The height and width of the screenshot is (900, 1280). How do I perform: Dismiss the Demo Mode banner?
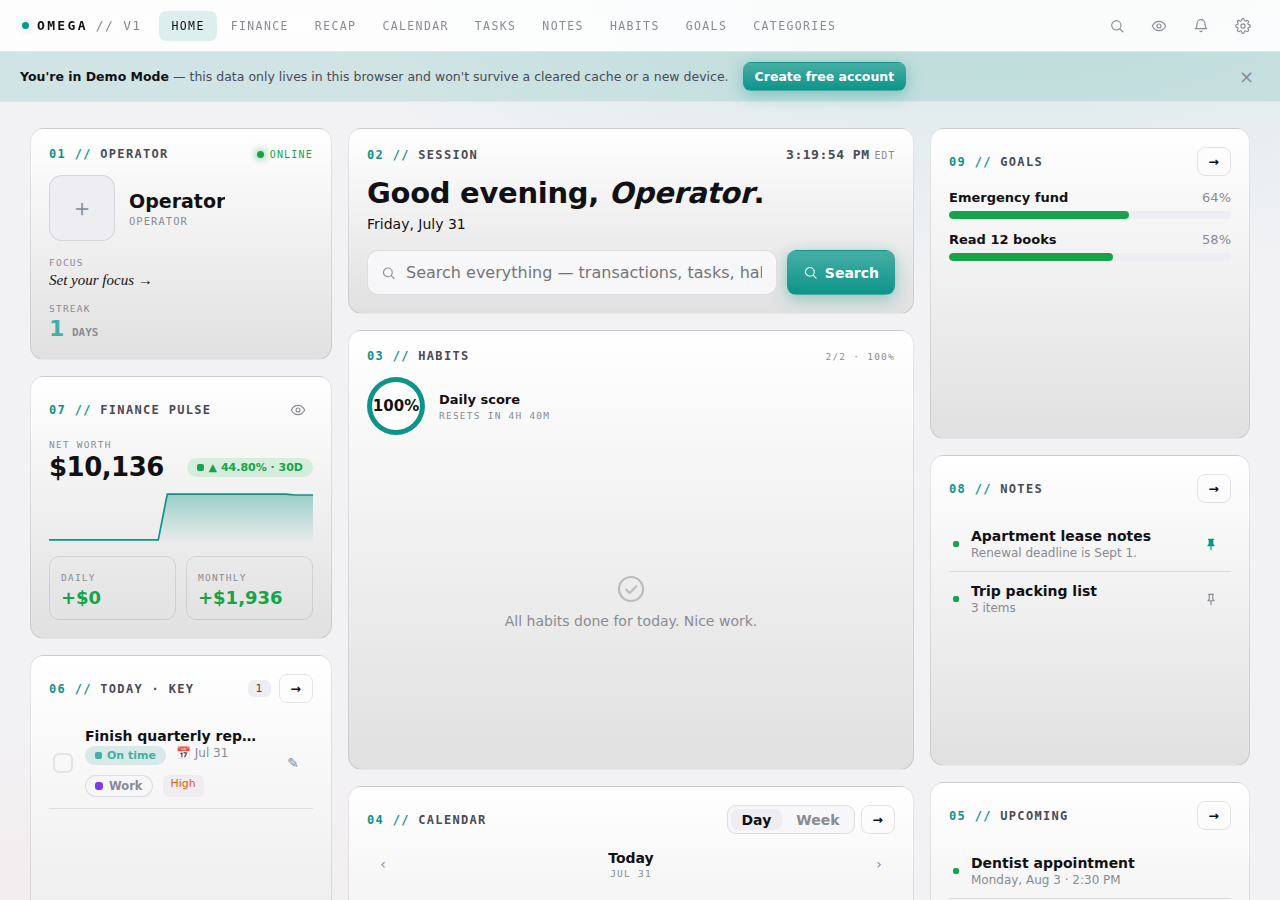click(x=1246, y=77)
